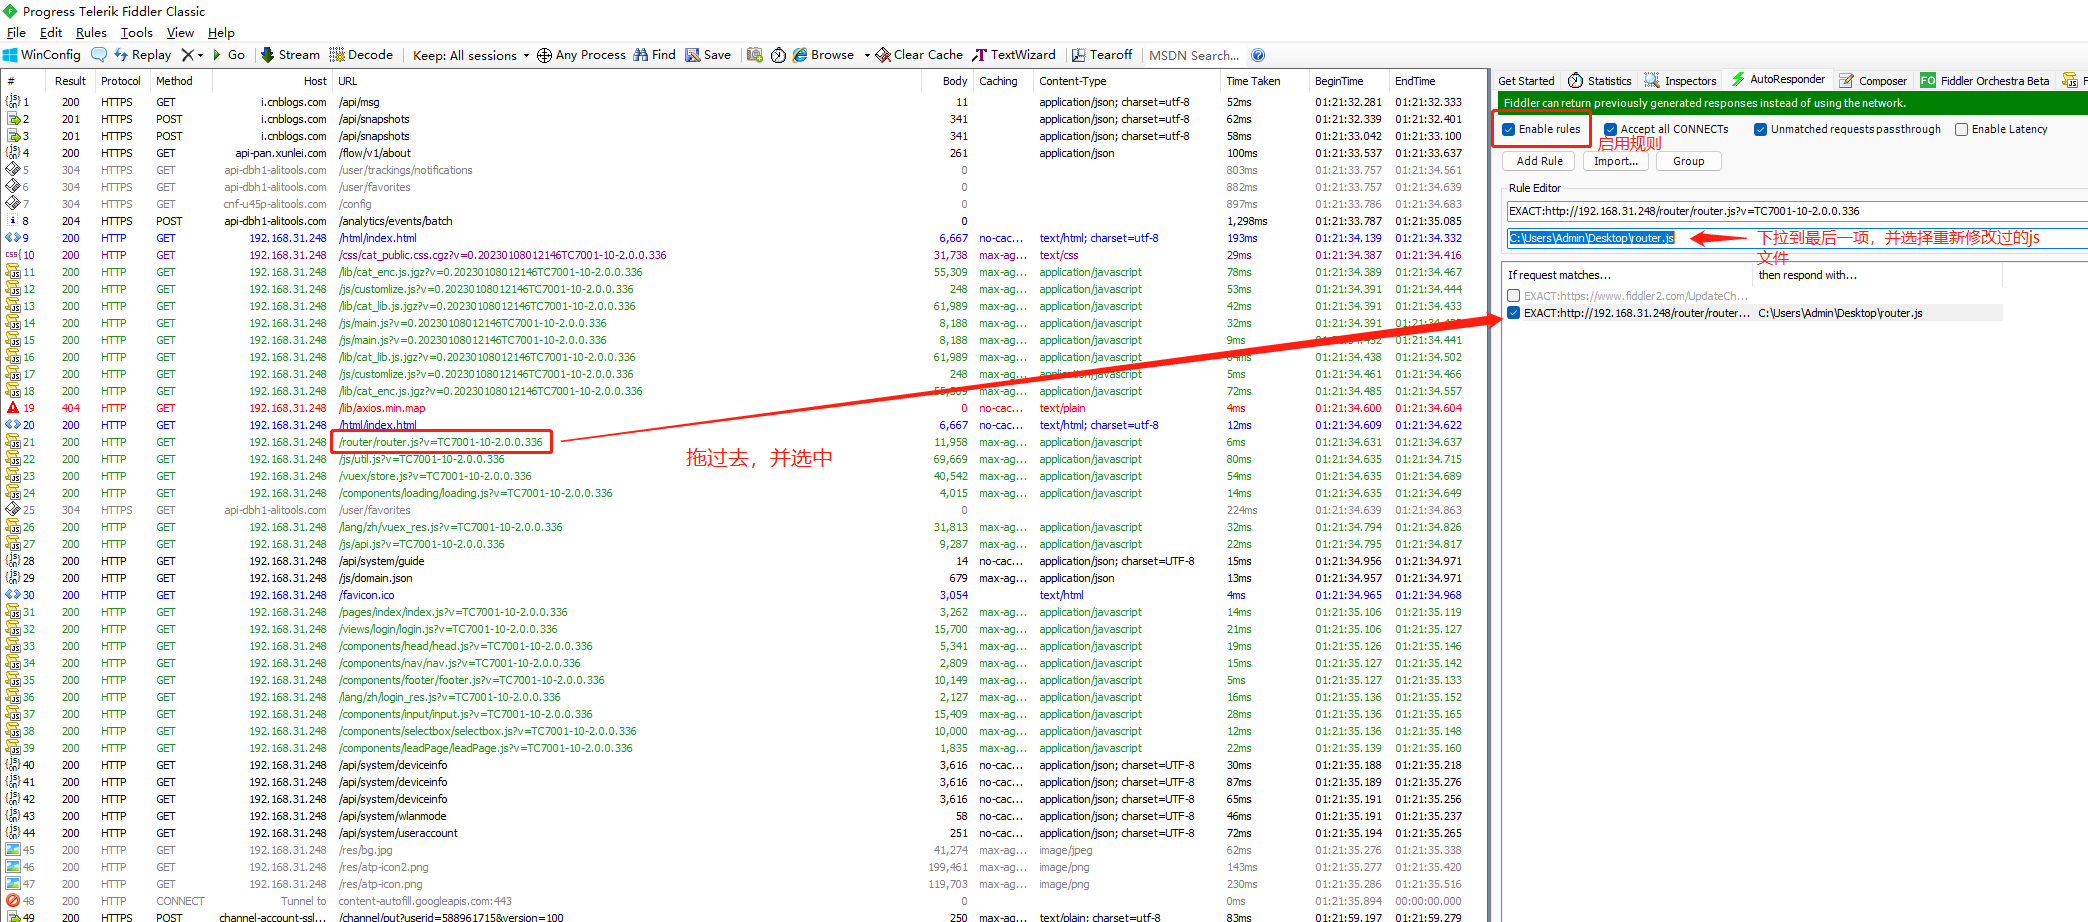The width and height of the screenshot is (2088, 922).
Task: Open the TextWizard tool
Action: pos(1014,55)
